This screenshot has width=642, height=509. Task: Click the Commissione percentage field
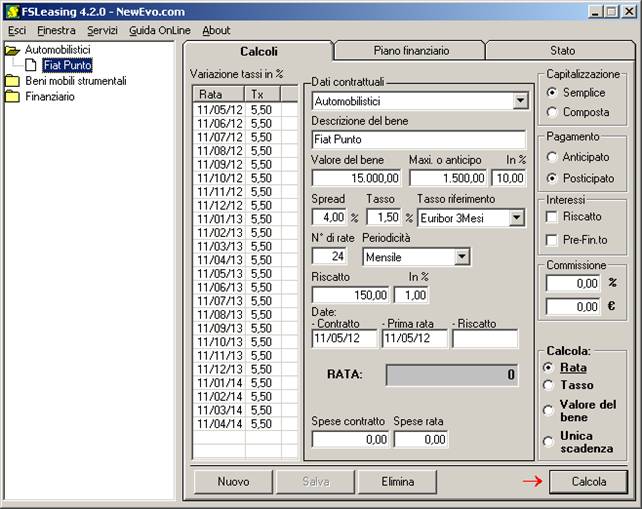pos(573,283)
